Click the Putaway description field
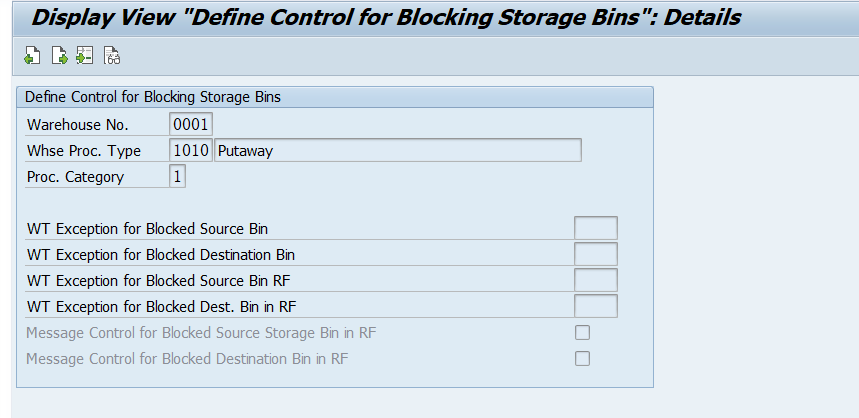859x418 pixels. [x=398, y=151]
